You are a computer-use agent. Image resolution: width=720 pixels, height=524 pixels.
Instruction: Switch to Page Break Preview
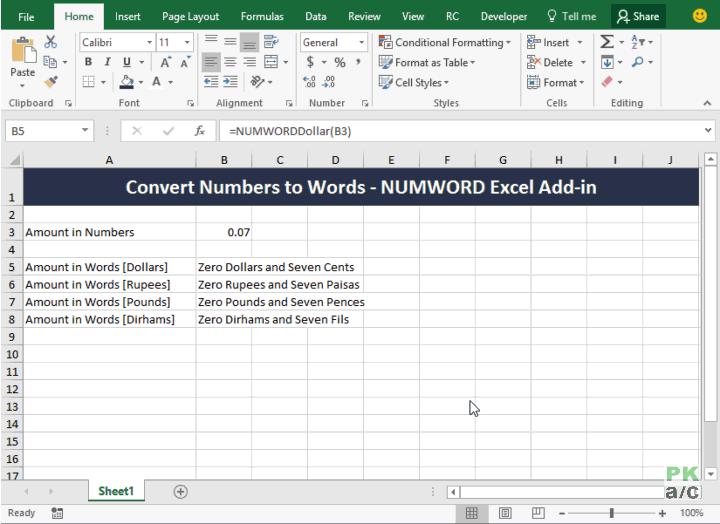[538, 513]
